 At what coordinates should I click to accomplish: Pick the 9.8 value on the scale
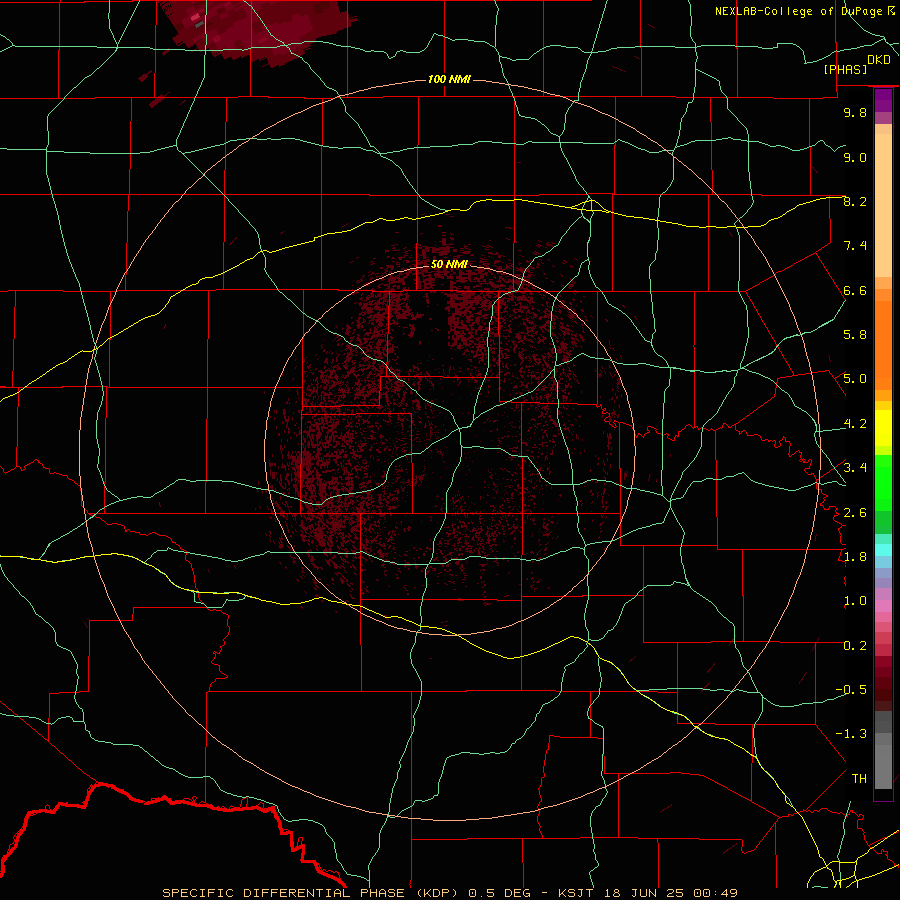click(x=855, y=112)
